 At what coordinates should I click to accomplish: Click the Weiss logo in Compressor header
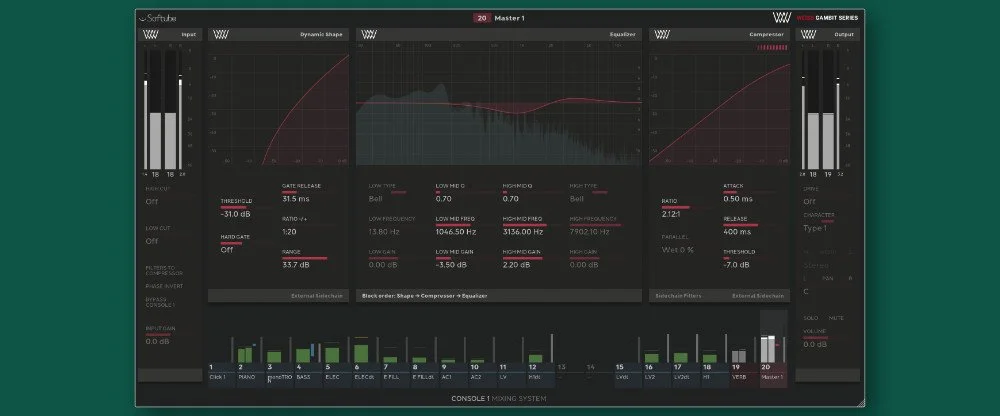[x=662, y=34]
